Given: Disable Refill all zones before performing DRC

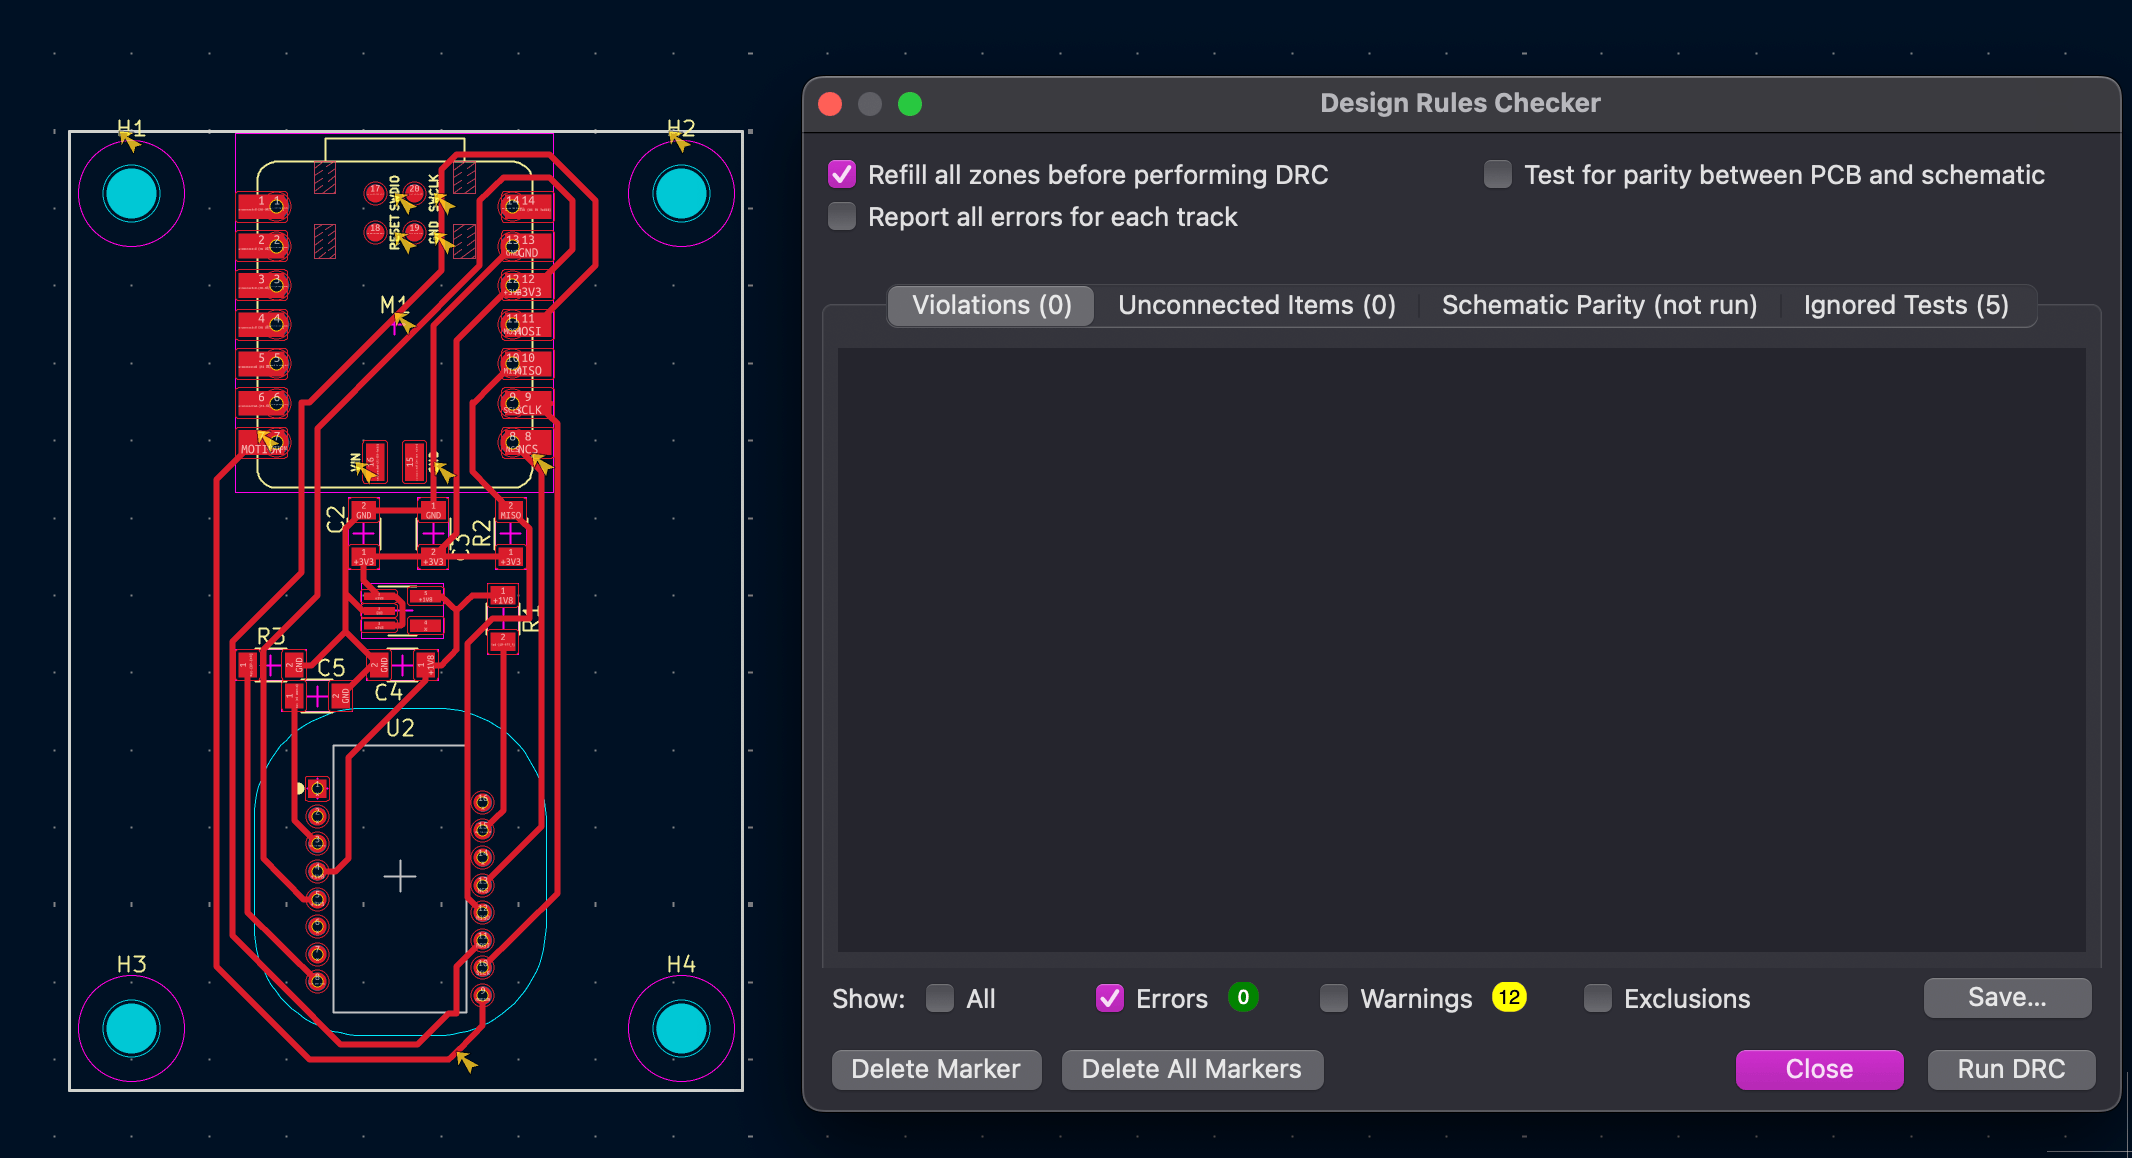Looking at the screenshot, I should pos(841,174).
